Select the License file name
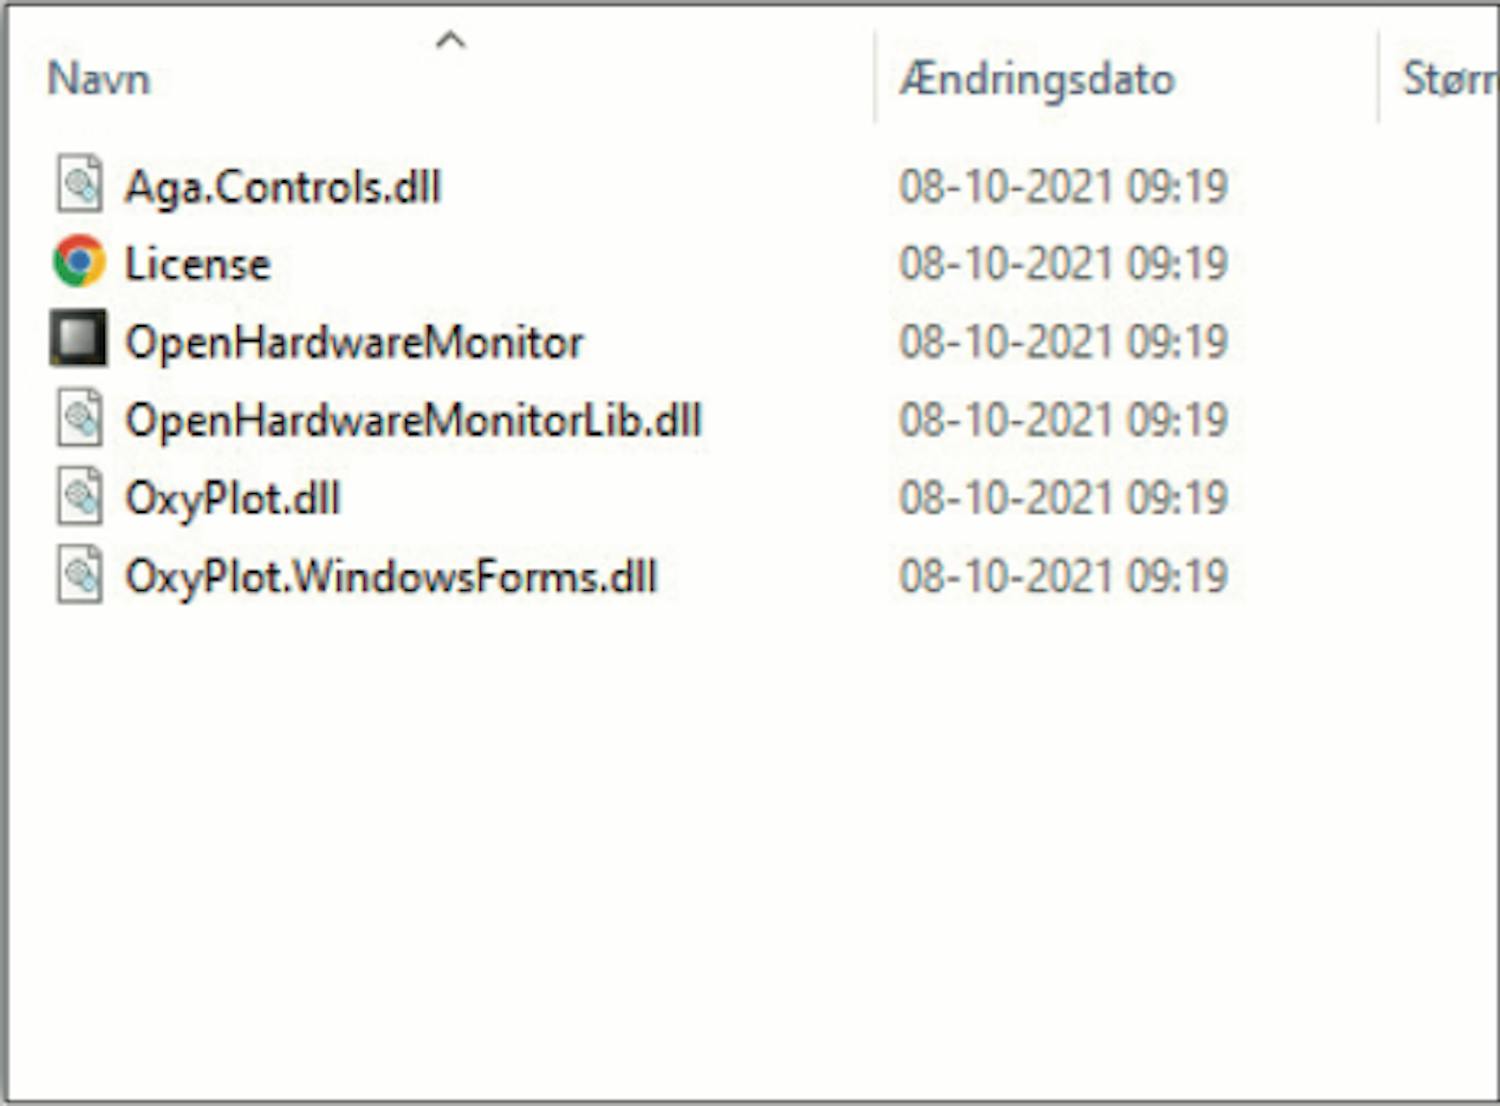The image size is (1500, 1106). coord(197,264)
